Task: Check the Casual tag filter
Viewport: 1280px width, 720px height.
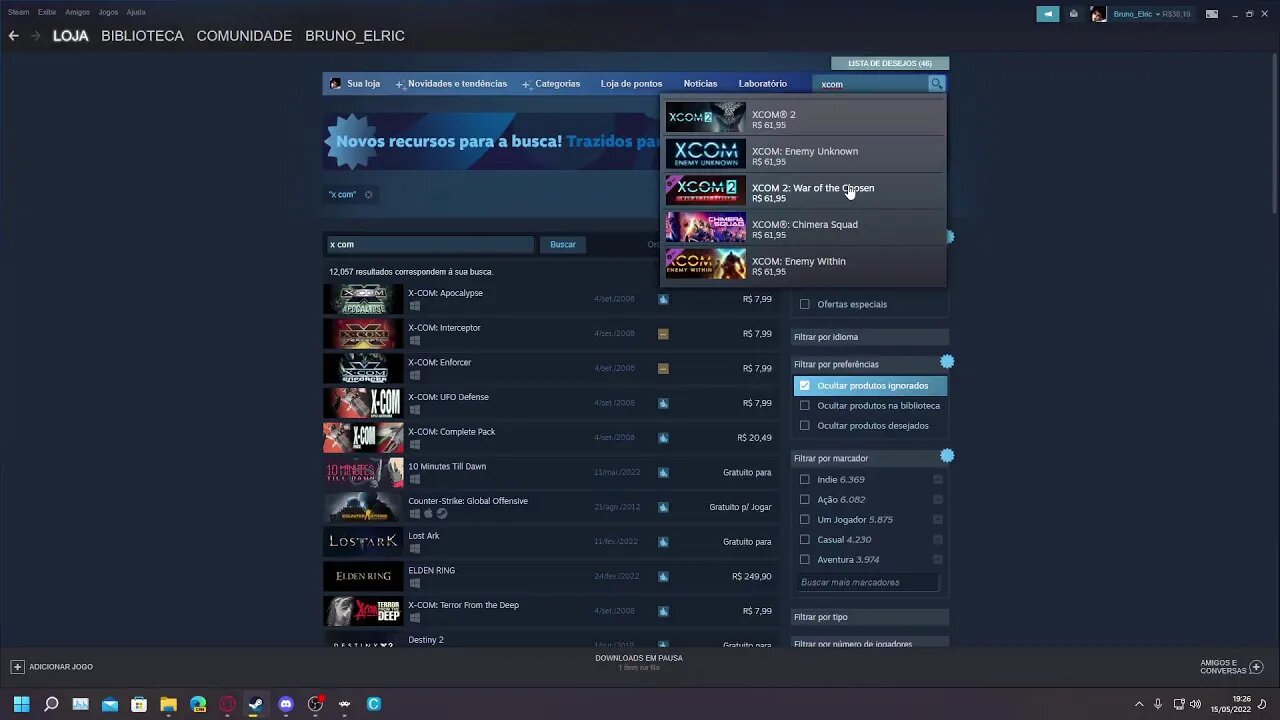Action: coord(804,539)
